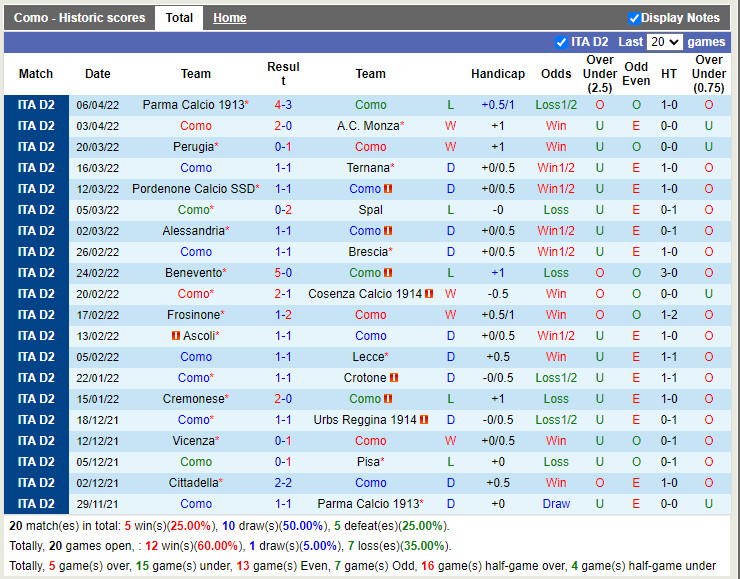Select the Total tab
This screenshot has height=579, width=740.
pyautogui.click(x=179, y=18)
